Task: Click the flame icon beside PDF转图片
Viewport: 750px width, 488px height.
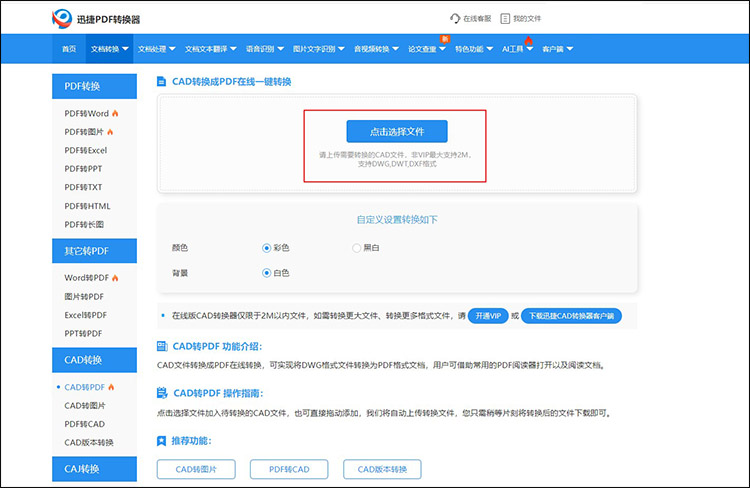Action: [110, 132]
